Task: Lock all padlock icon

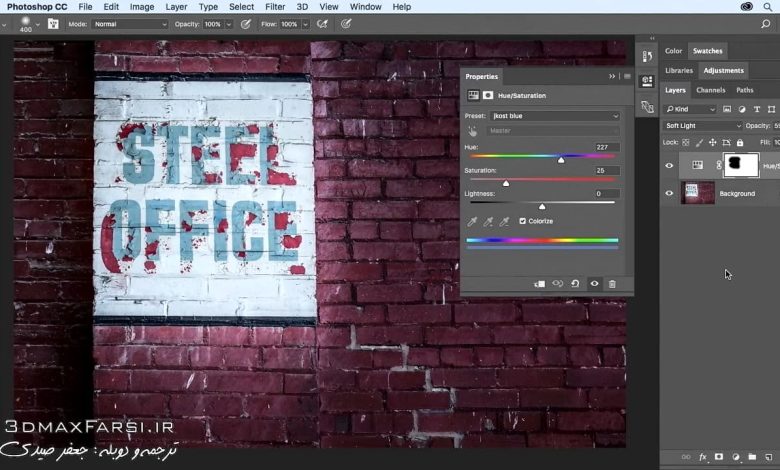Action: [x=740, y=143]
